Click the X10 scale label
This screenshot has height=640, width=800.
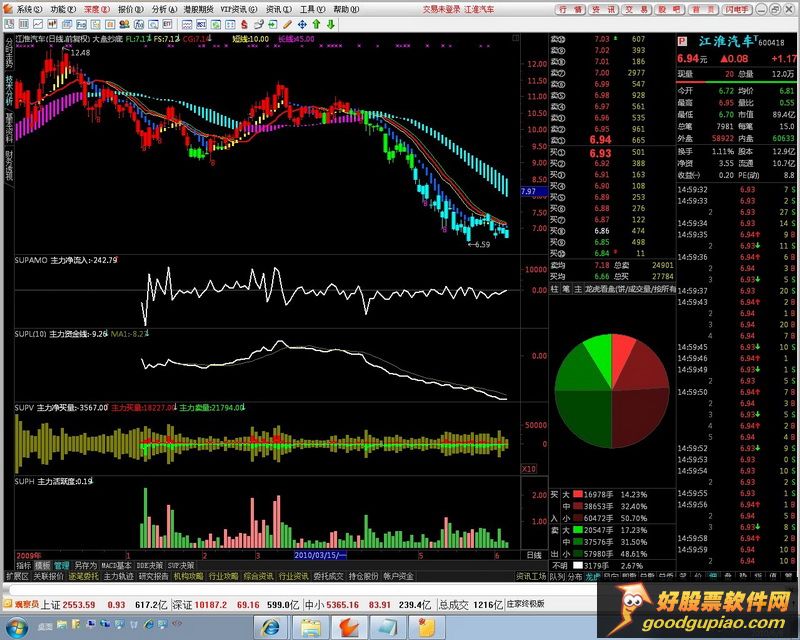click(x=529, y=469)
